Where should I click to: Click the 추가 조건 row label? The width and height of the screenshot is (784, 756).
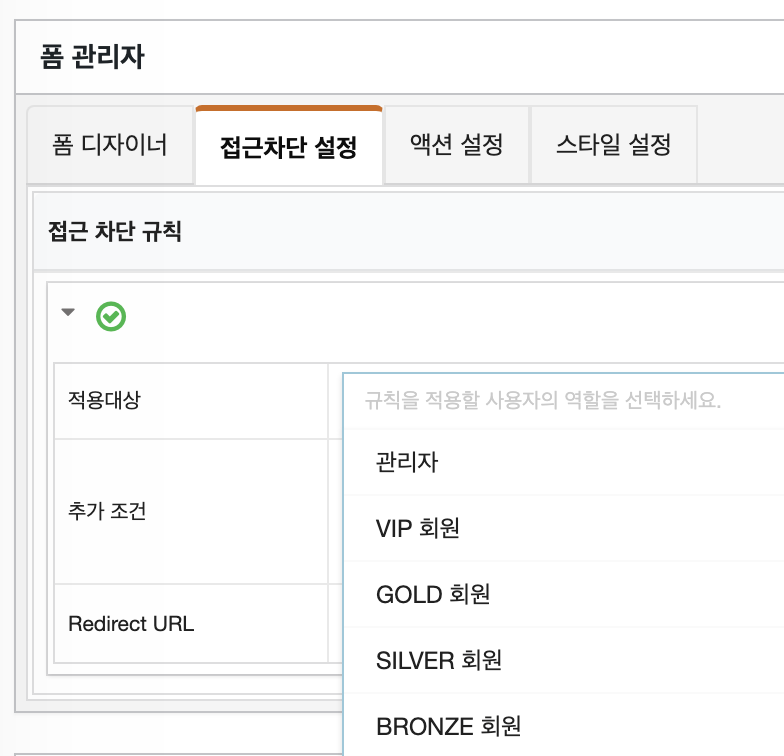[106, 511]
